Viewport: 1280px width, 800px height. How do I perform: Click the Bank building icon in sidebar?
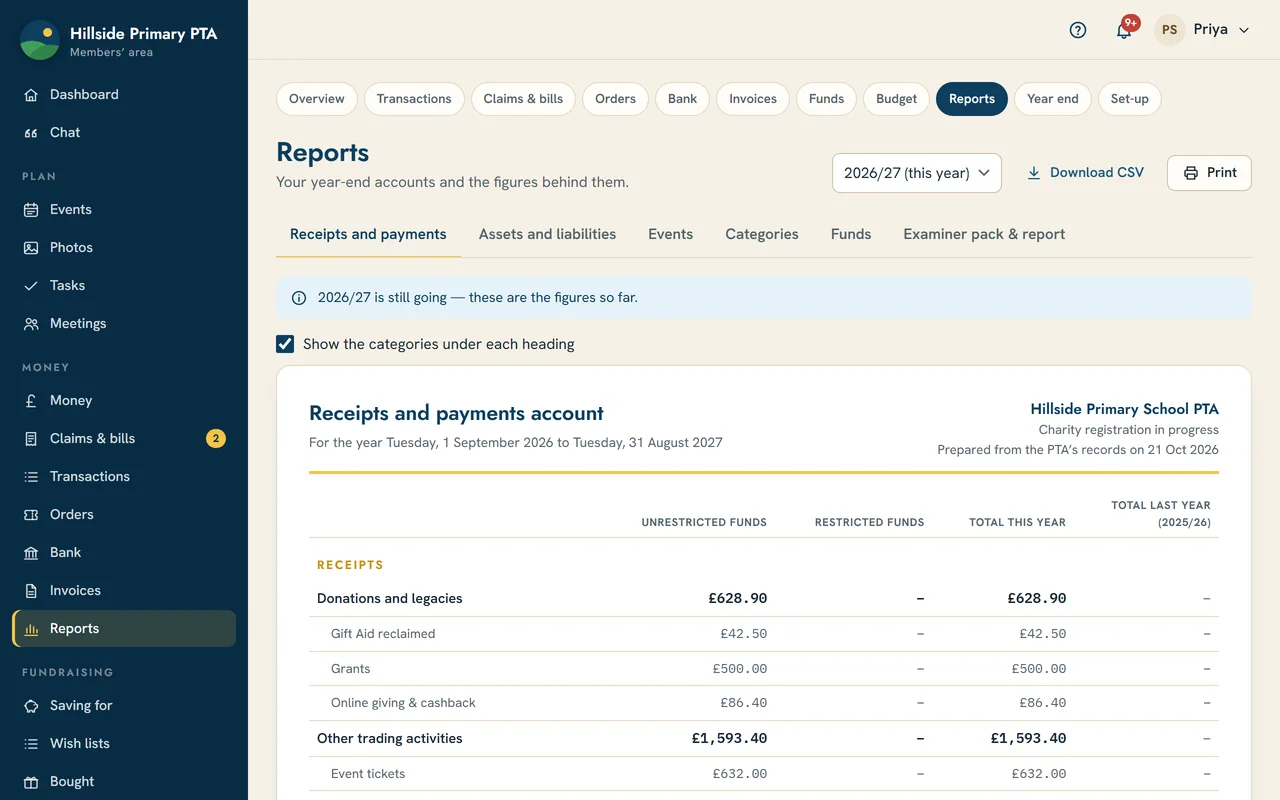pyautogui.click(x=31, y=553)
